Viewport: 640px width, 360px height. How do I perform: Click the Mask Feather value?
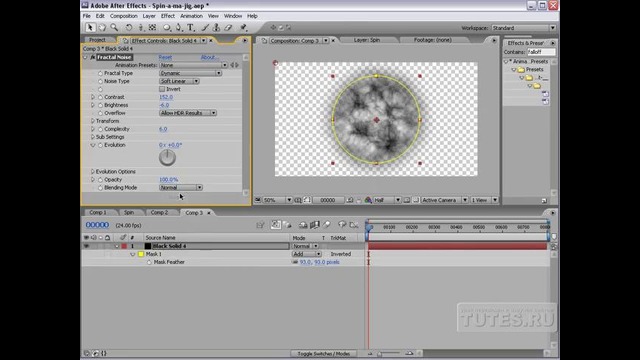pos(320,262)
